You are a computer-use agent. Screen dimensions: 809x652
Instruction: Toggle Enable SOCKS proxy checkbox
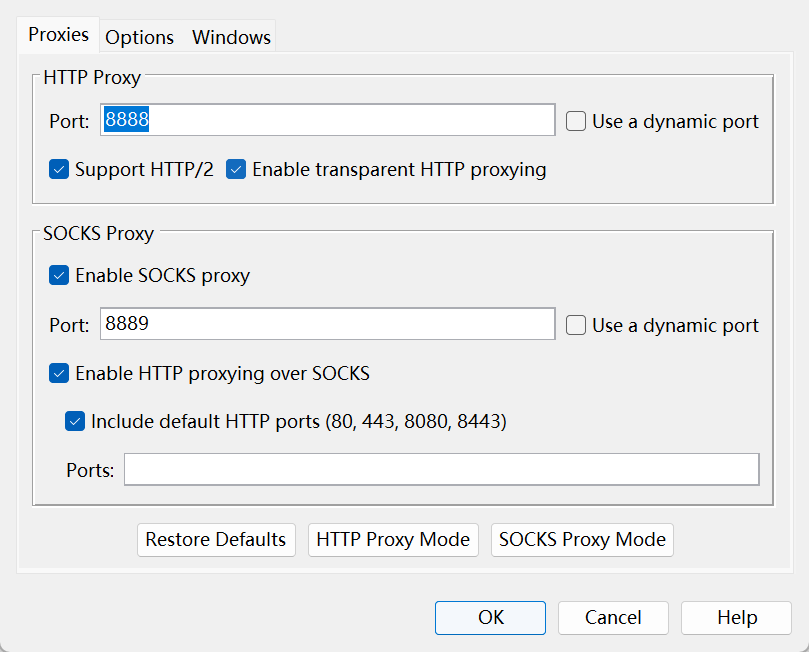(x=59, y=275)
